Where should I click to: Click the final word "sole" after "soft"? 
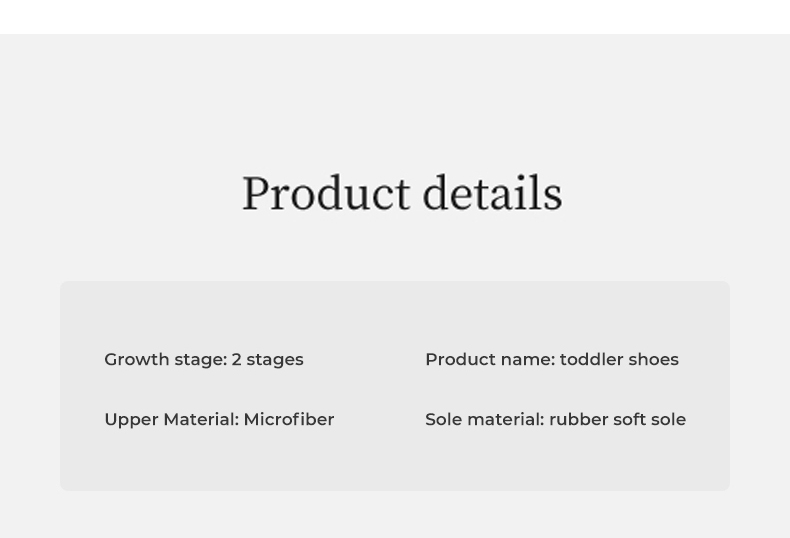(x=669, y=420)
